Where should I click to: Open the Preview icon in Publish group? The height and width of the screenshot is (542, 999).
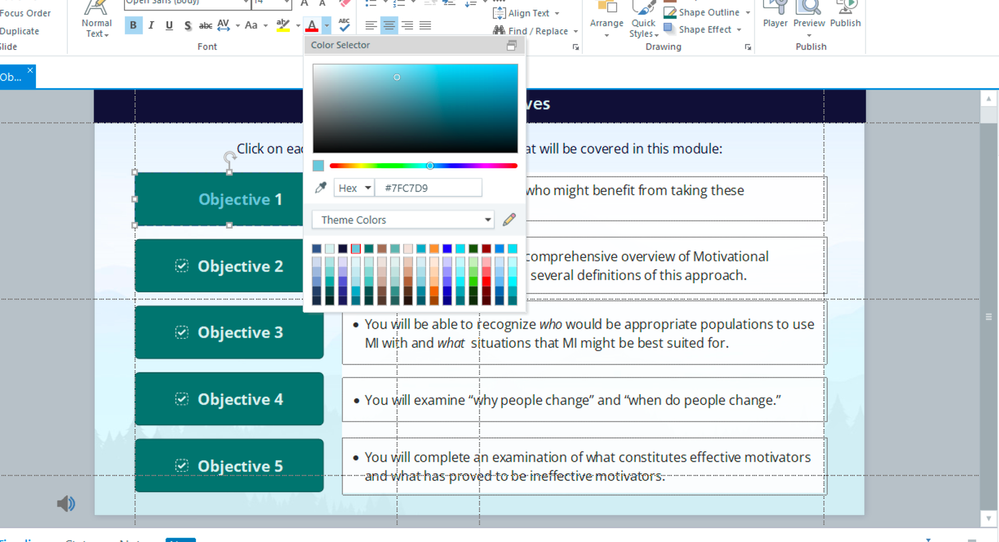pyautogui.click(x=809, y=16)
